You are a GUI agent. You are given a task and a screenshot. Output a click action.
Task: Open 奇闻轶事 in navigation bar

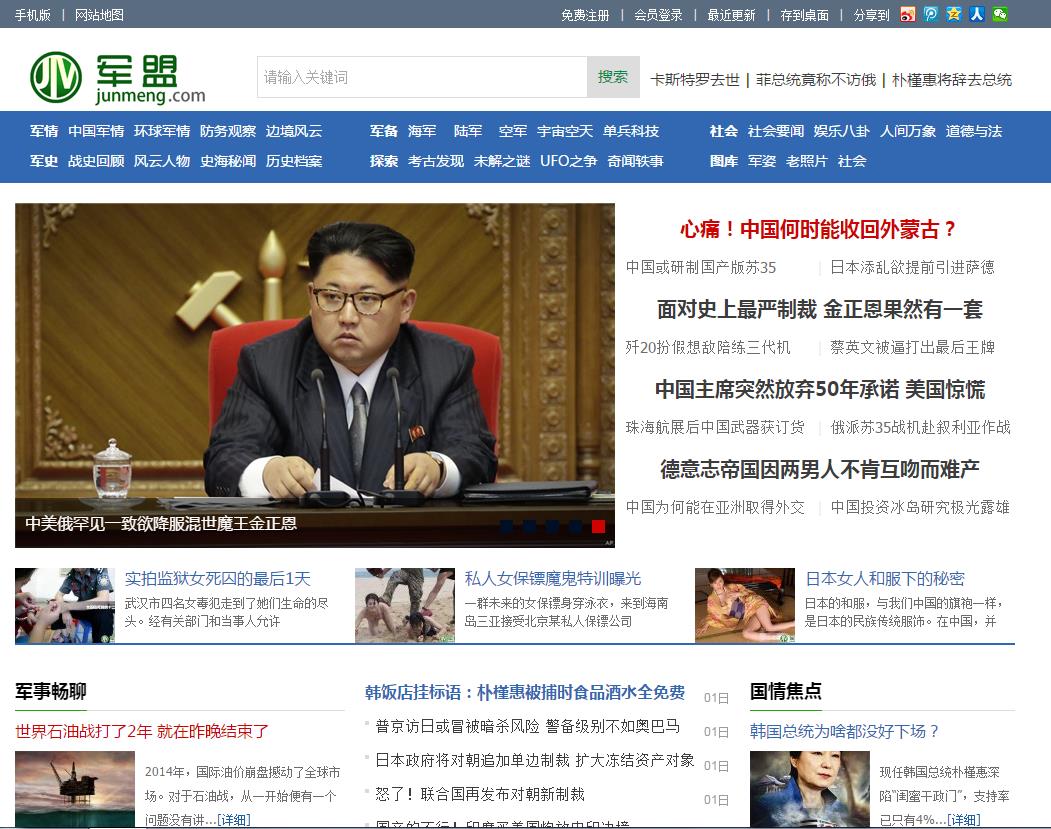click(x=635, y=162)
